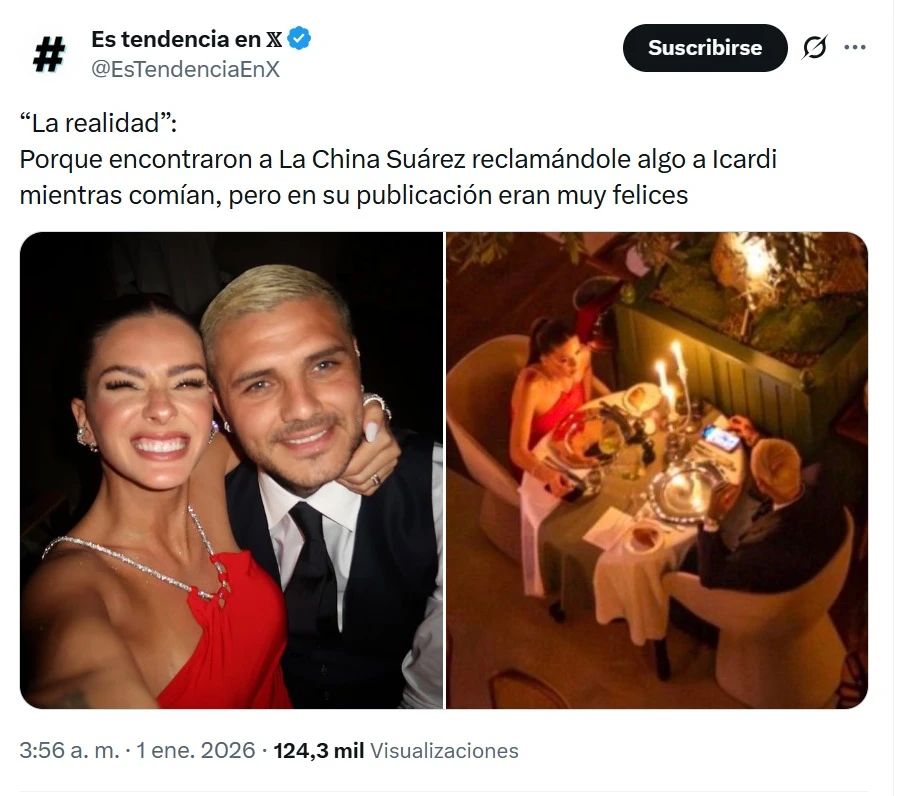Click the 1 ene. 2026 date
The image size is (913, 796).
pos(196,750)
